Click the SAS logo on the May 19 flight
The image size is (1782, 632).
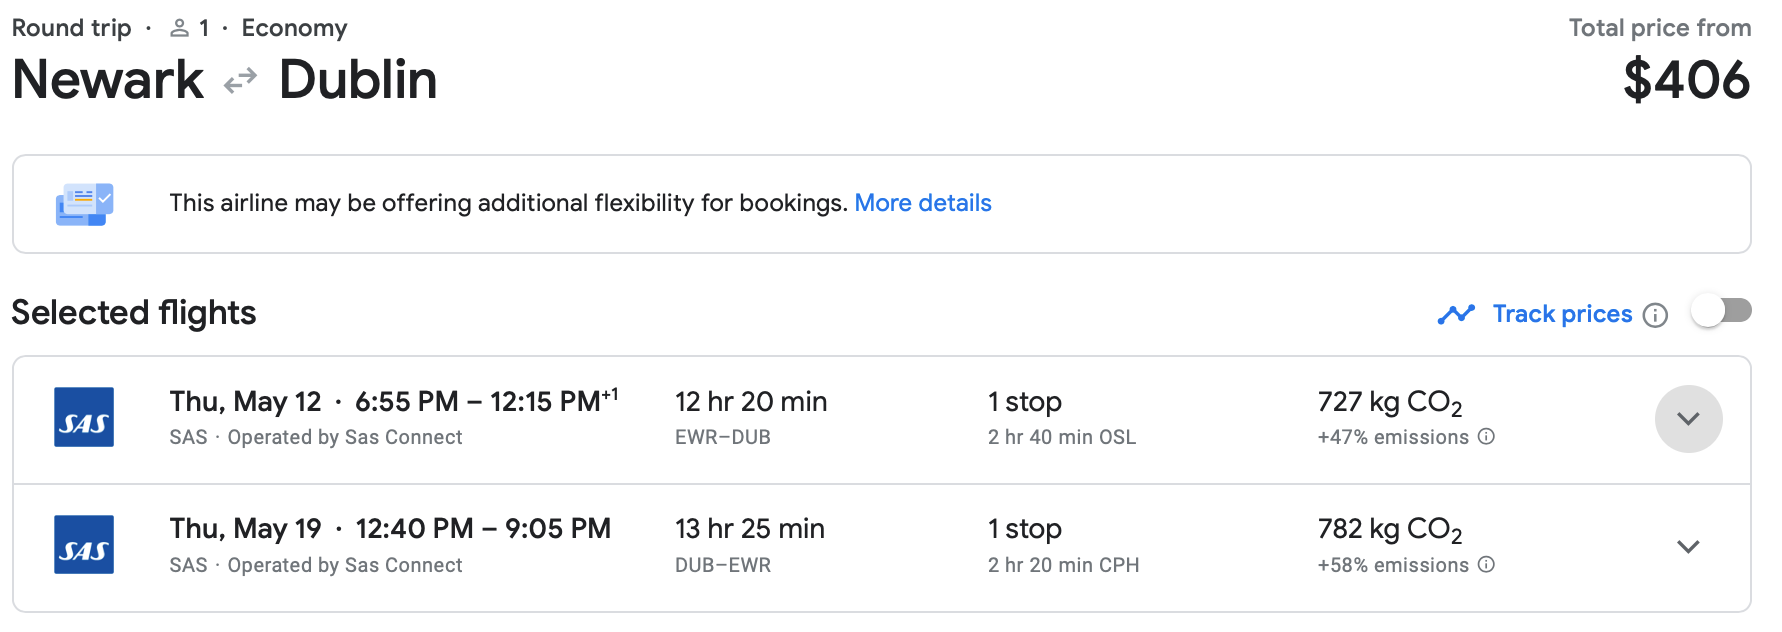tap(84, 545)
